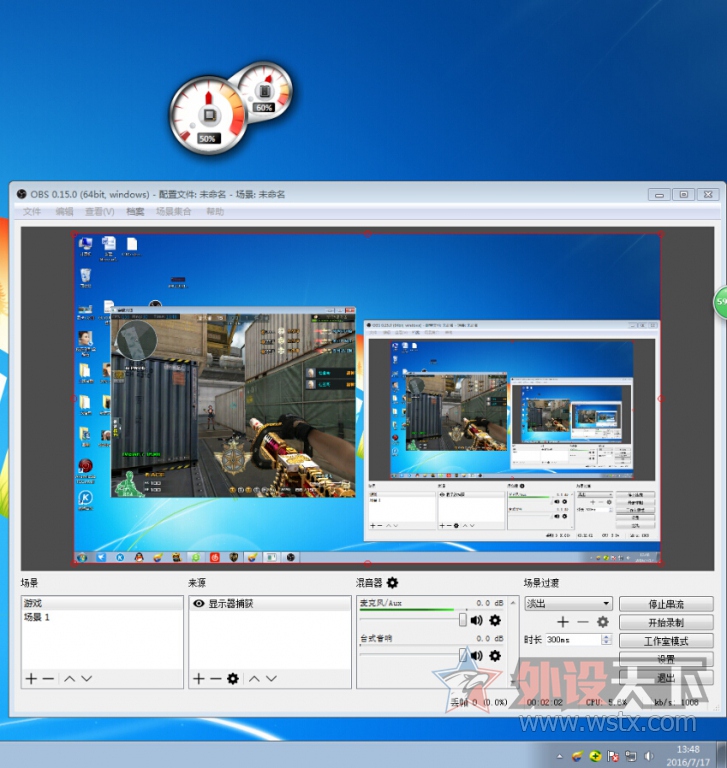Show hidden tray icons arrow

coord(559,756)
